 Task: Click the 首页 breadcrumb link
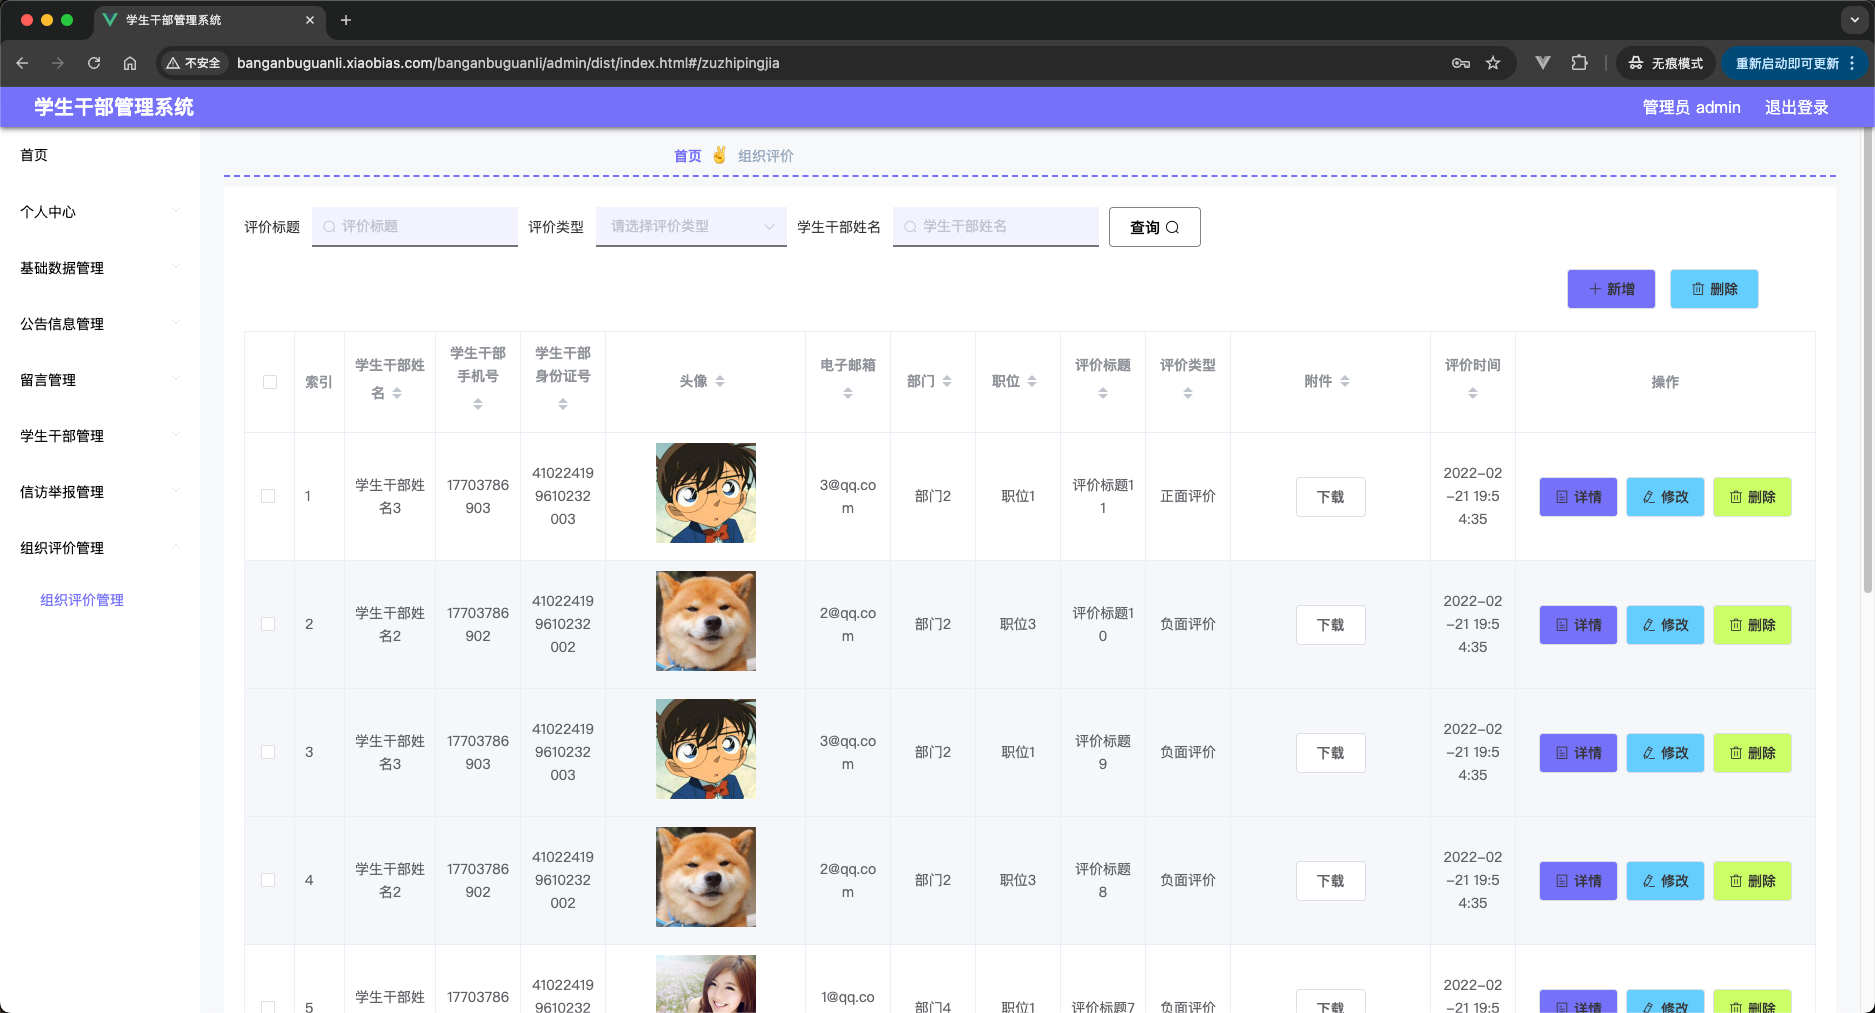688,156
